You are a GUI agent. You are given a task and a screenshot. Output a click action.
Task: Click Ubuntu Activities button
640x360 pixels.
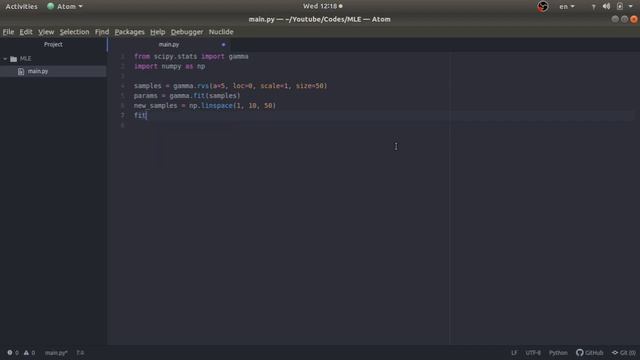[21, 7]
